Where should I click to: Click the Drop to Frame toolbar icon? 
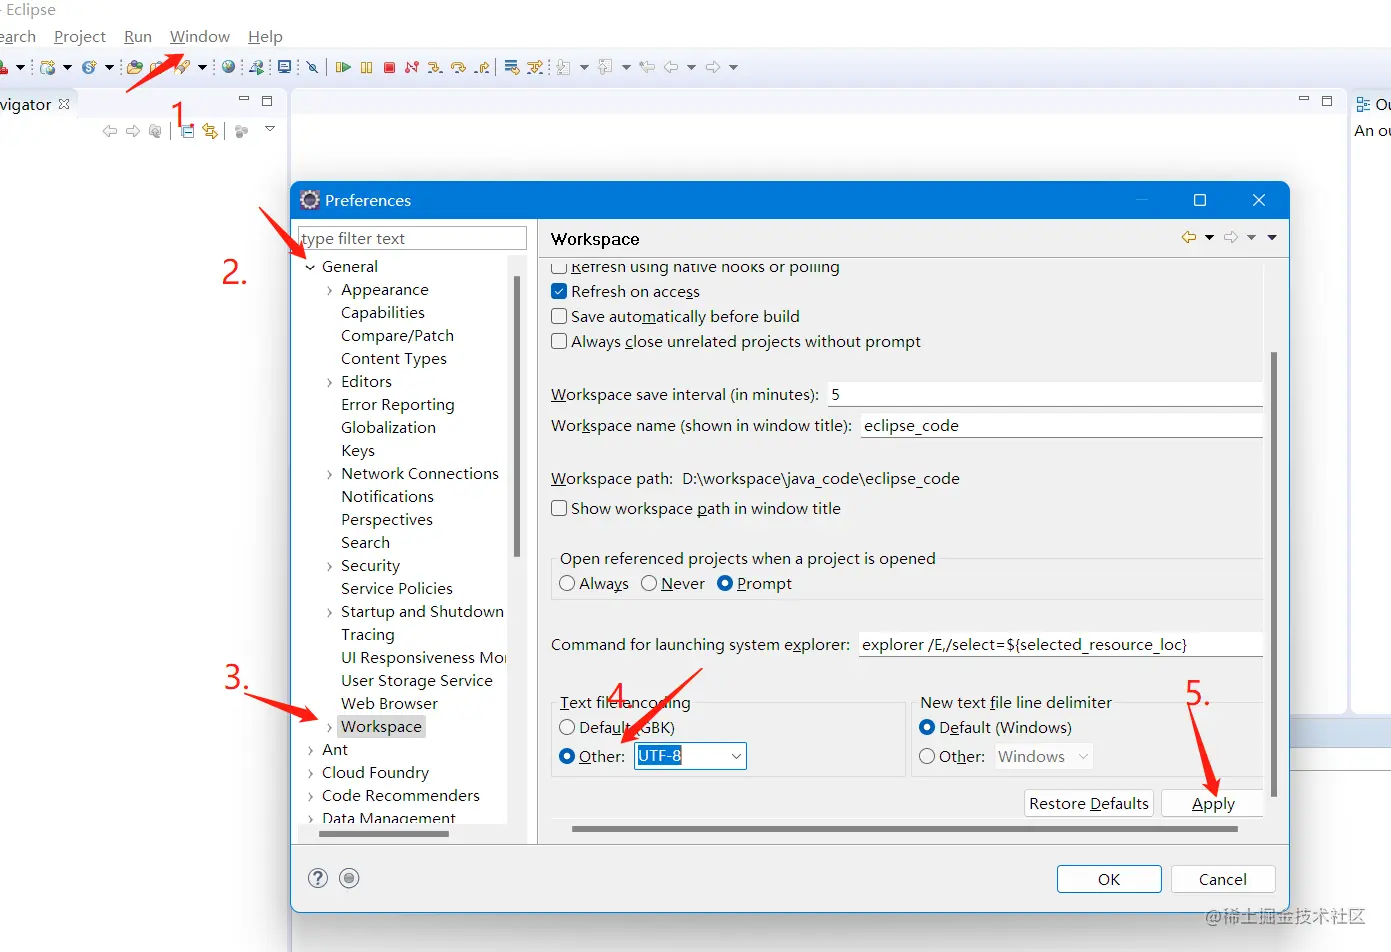[511, 67]
